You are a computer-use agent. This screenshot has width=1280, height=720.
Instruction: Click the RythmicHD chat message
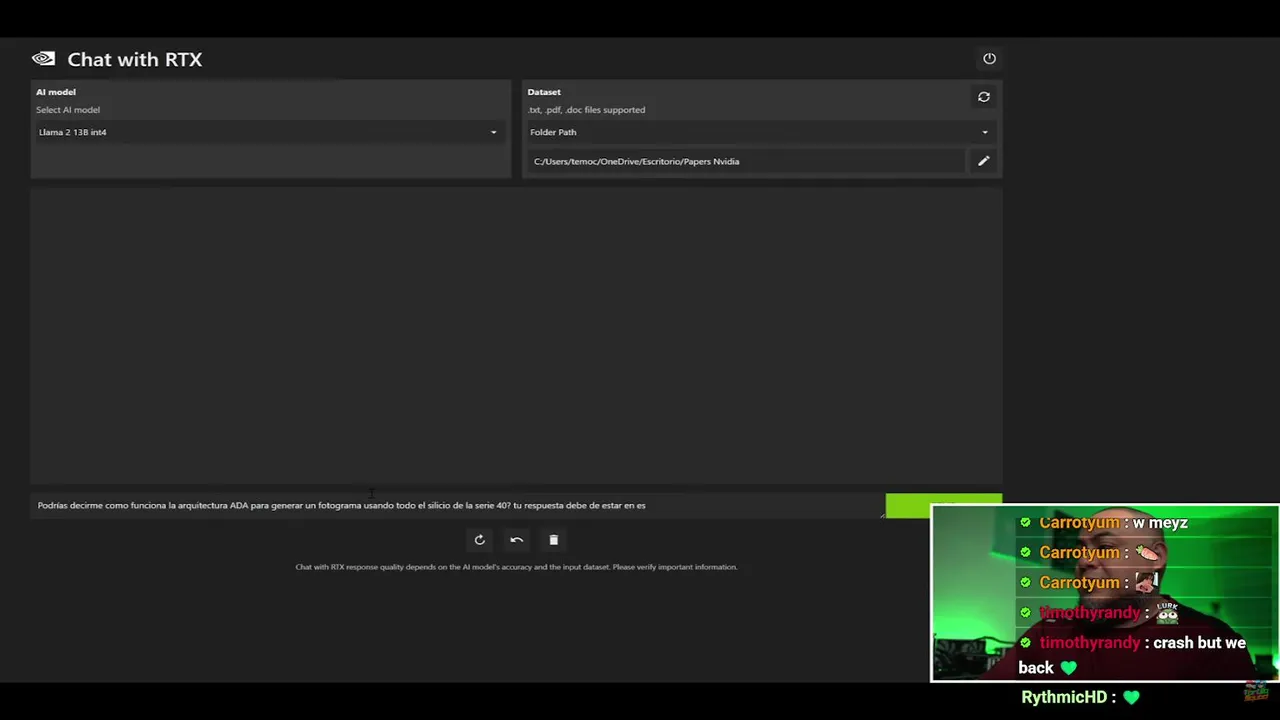pyautogui.click(x=1080, y=697)
